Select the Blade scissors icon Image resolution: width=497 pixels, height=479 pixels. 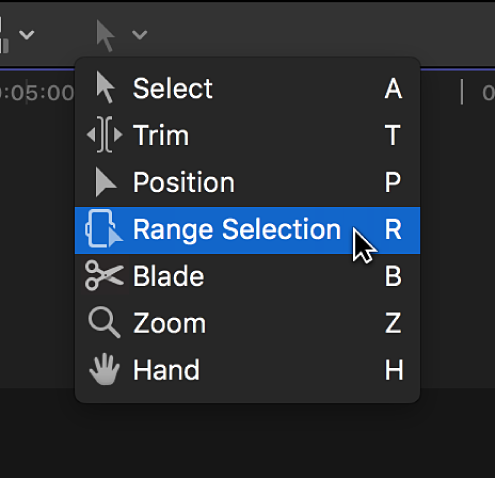pyautogui.click(x=104, y=276)
